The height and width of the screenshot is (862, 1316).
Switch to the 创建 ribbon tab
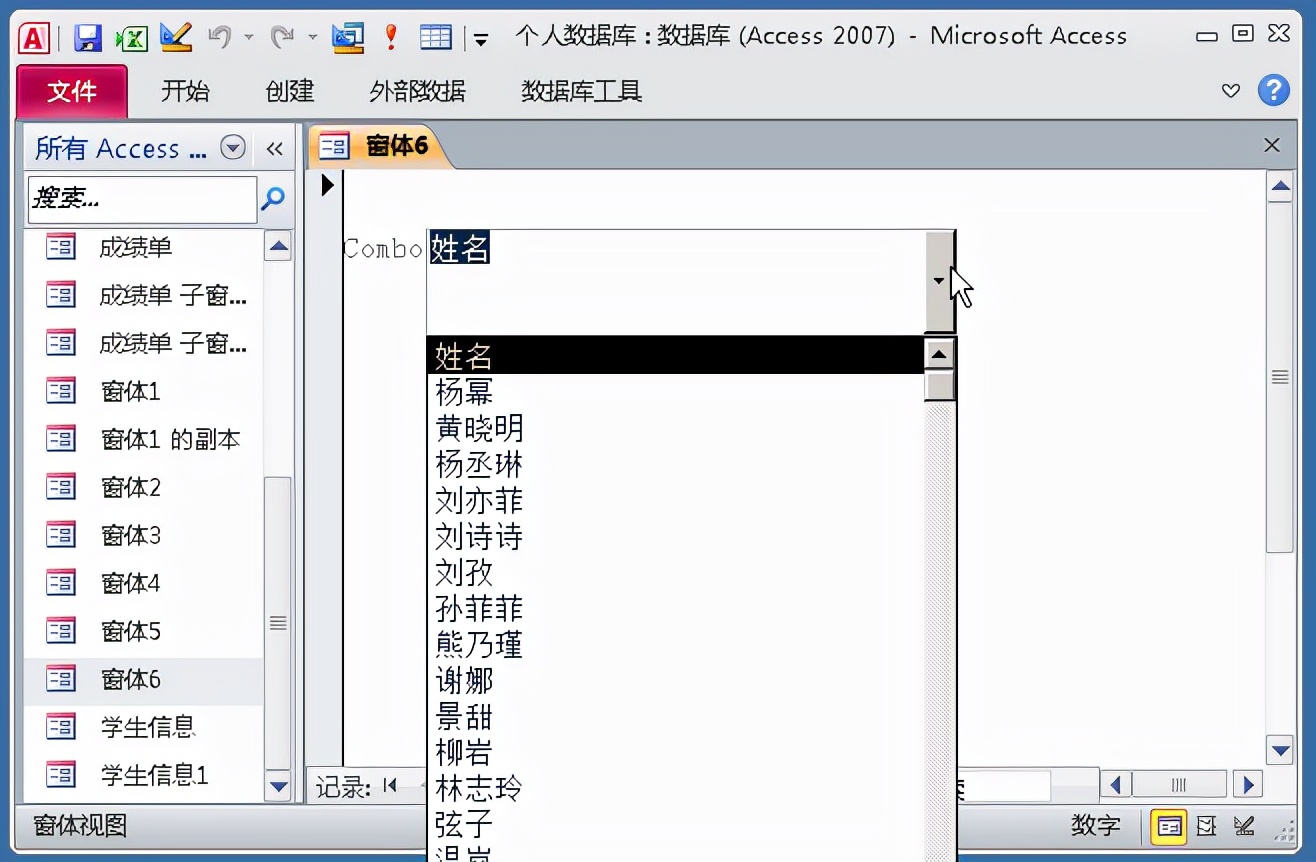coord(288,91)
